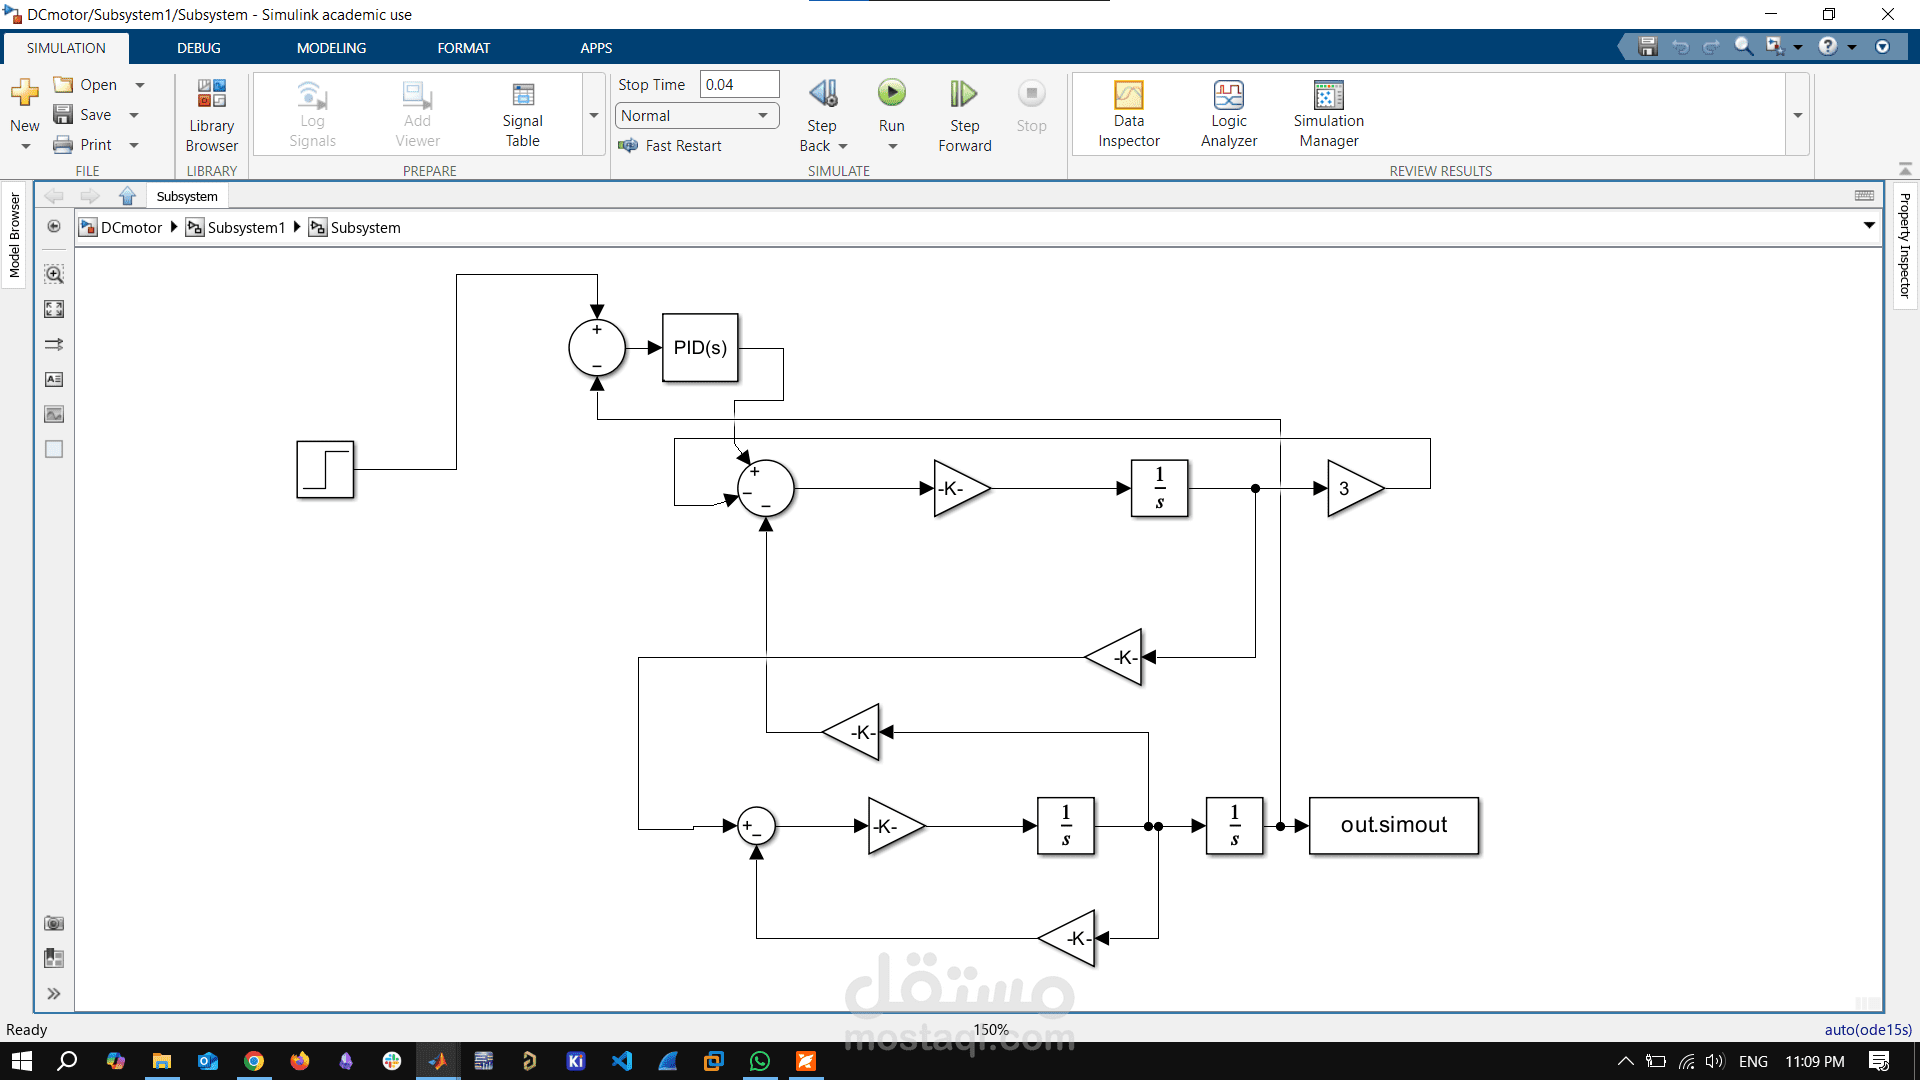Expand the Prepare gallery arrow
Screen dimensions: 1920x1080
click(594, 116)
